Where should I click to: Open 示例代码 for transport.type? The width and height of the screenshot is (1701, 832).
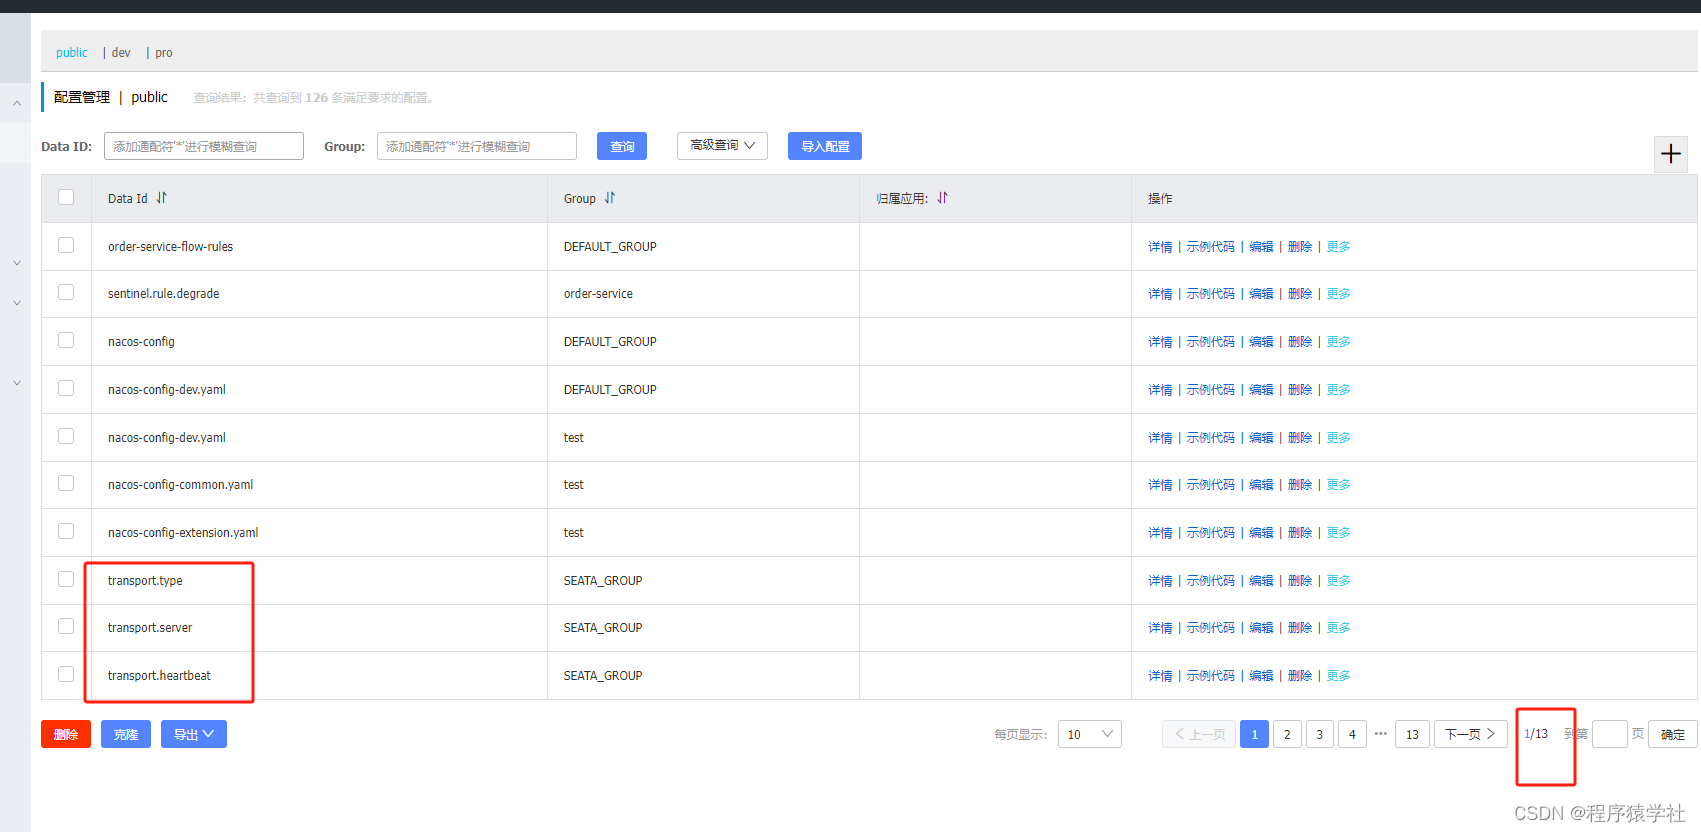point(1211,581)
